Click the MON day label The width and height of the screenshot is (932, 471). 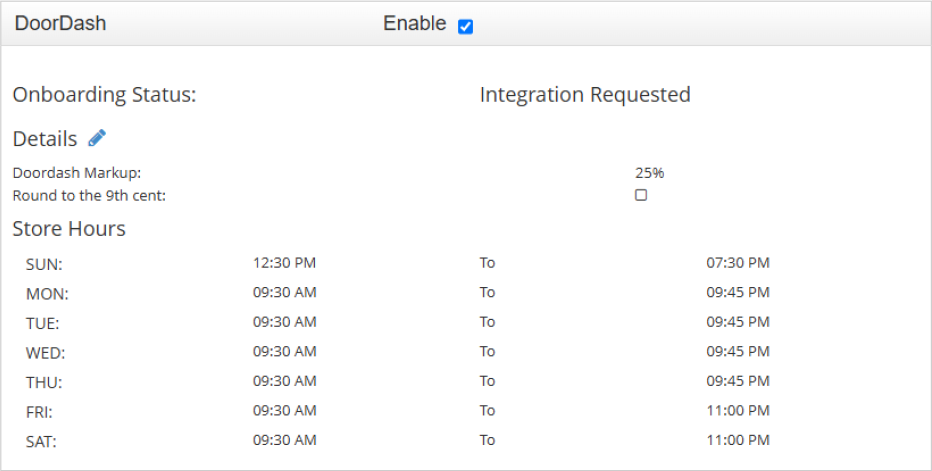point(46,294)
